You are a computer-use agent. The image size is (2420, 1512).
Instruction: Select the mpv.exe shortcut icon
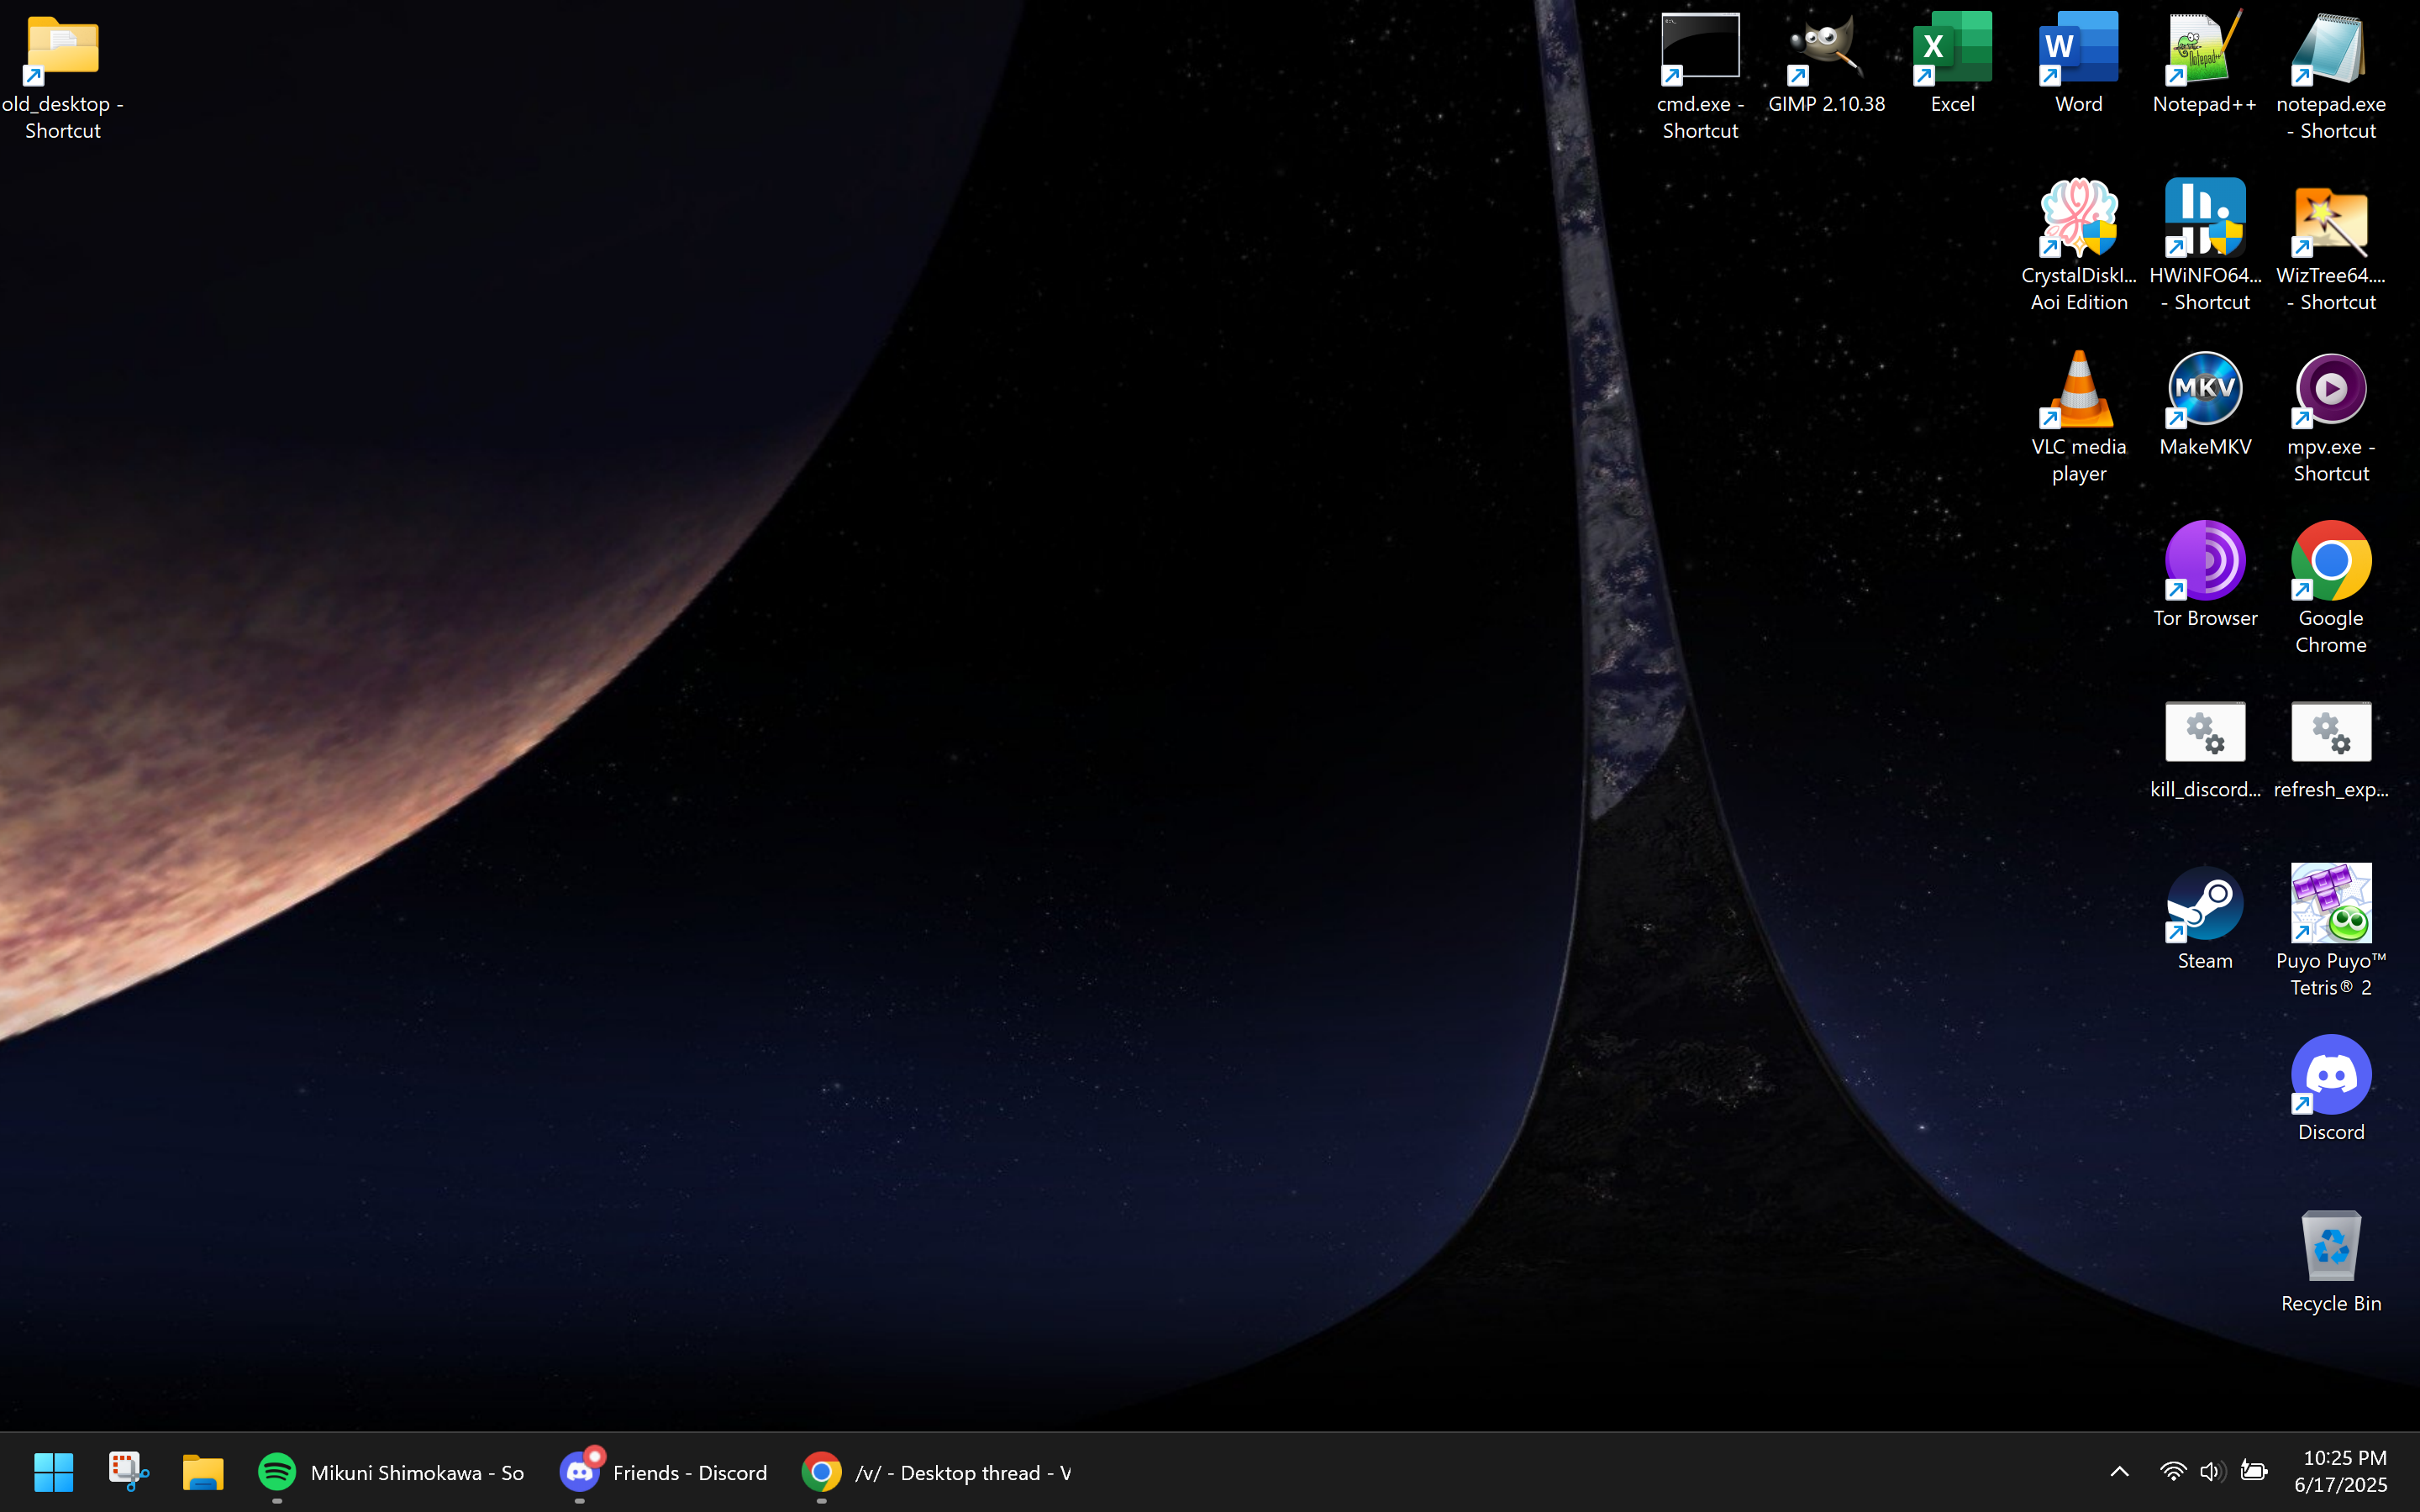pos(2330,418)
